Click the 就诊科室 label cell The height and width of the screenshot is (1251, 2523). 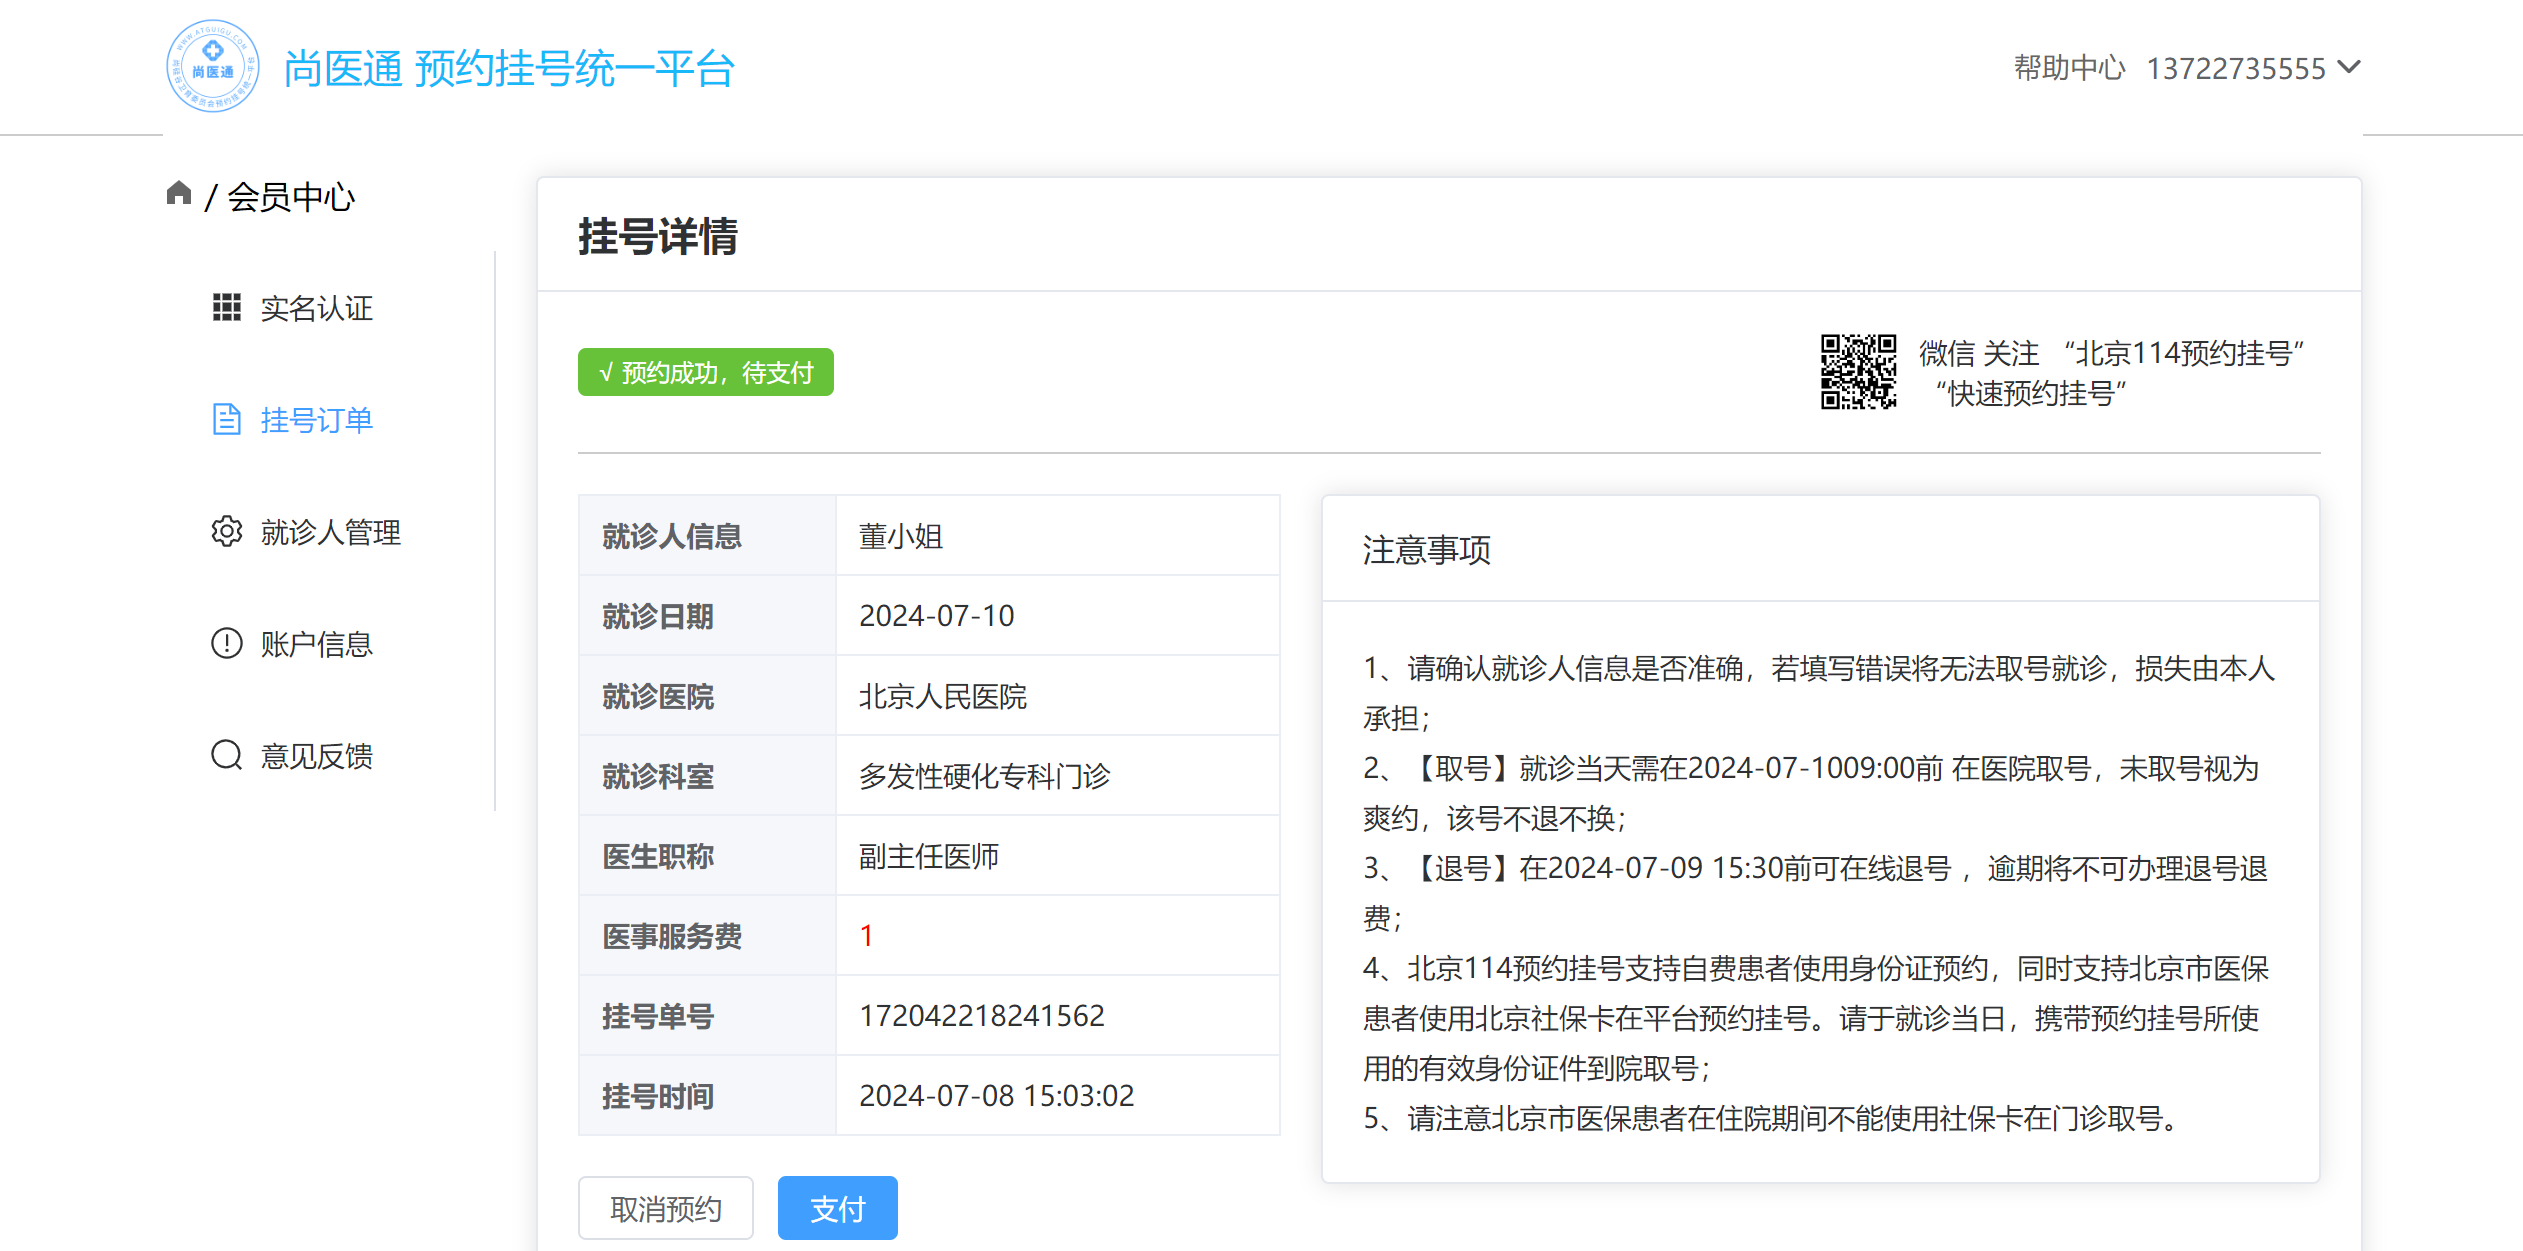click(707, 775)
